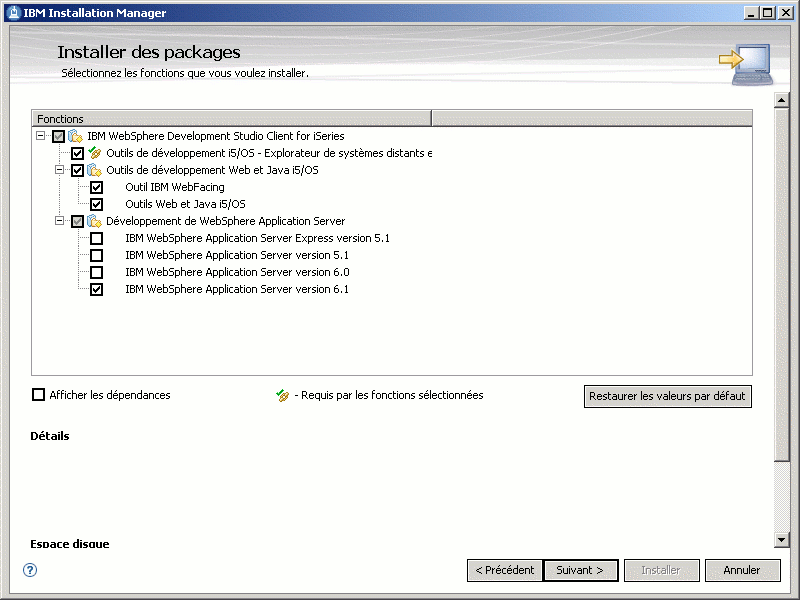Screen dimensions: 800x600
Task: Uncheck IBM WebSphere Application Server version 6.1 box
Action: tap(96, 289)
